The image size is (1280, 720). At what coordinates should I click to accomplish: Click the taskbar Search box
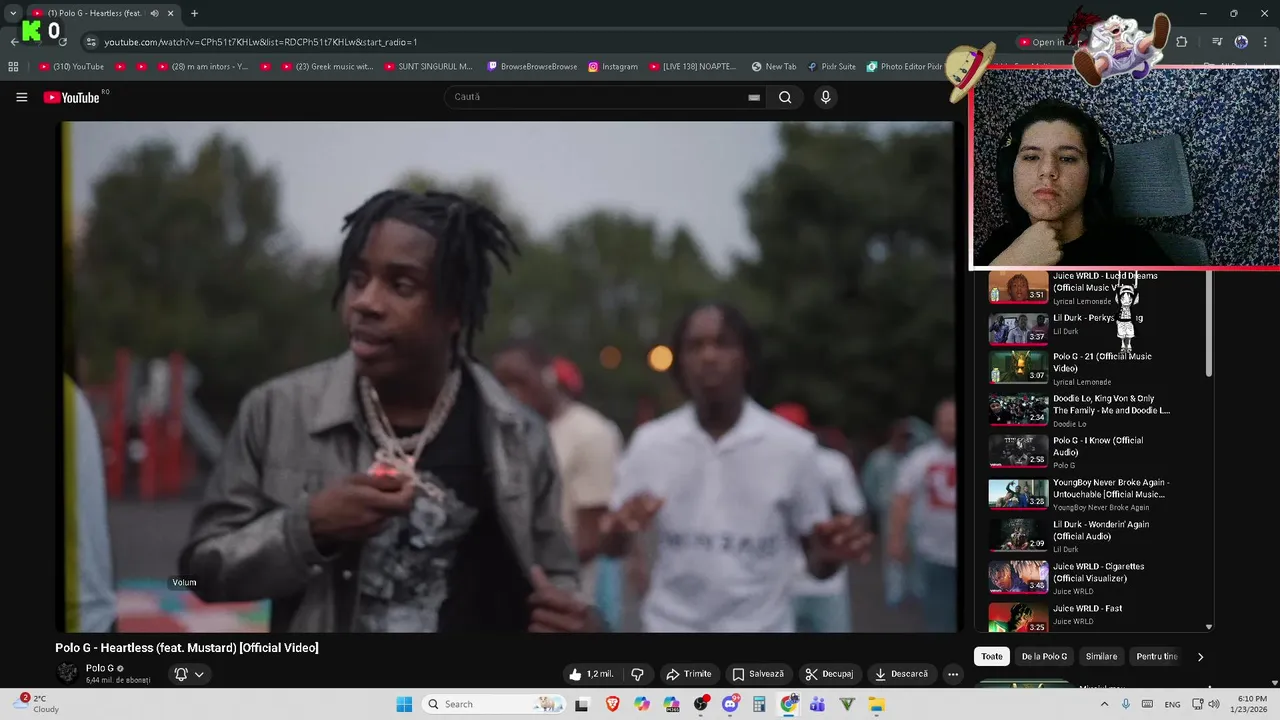(x=493, y=704)
